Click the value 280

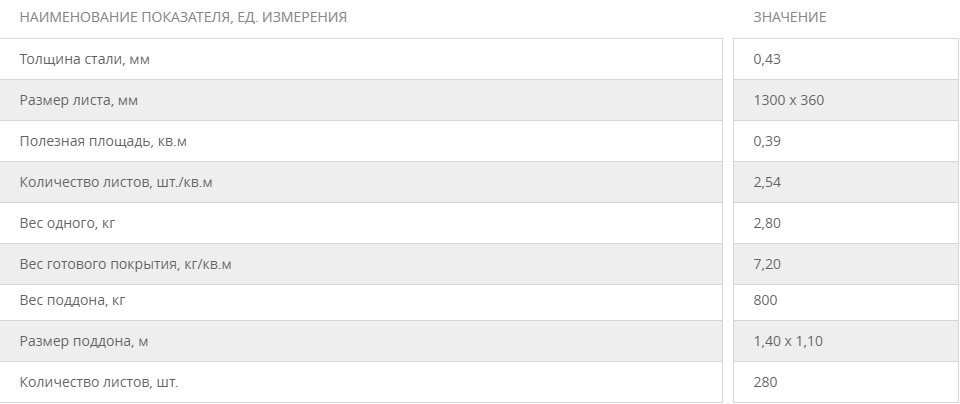tap(765, 383)
